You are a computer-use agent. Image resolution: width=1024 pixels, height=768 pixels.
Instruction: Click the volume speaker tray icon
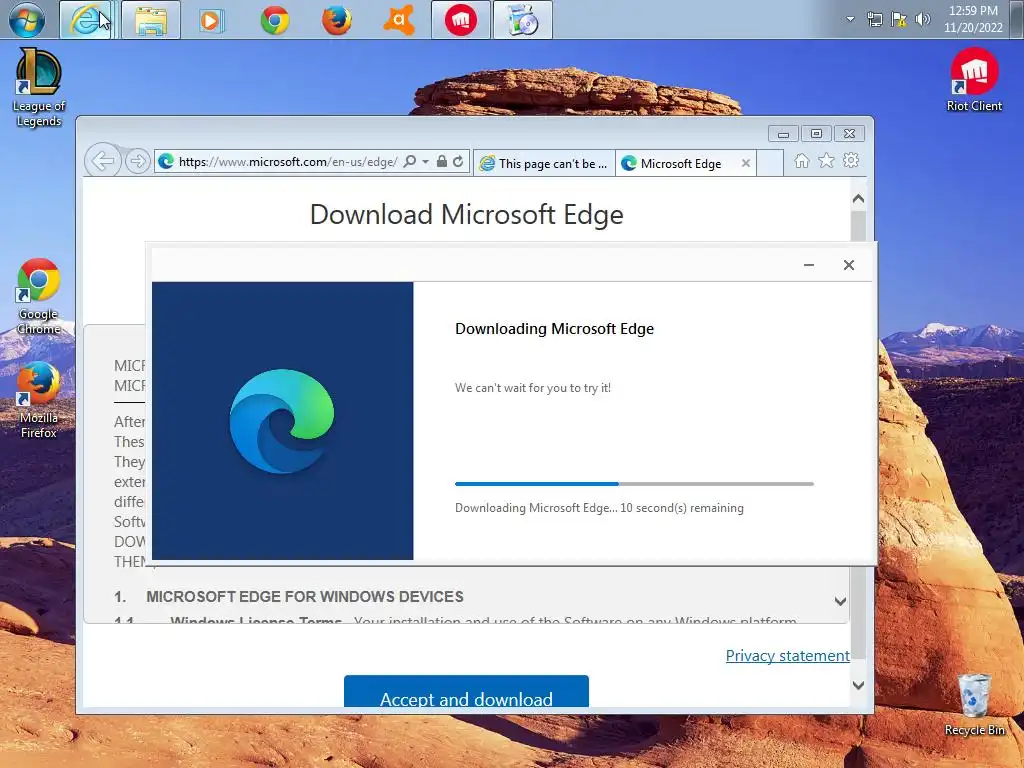[922, 19]
